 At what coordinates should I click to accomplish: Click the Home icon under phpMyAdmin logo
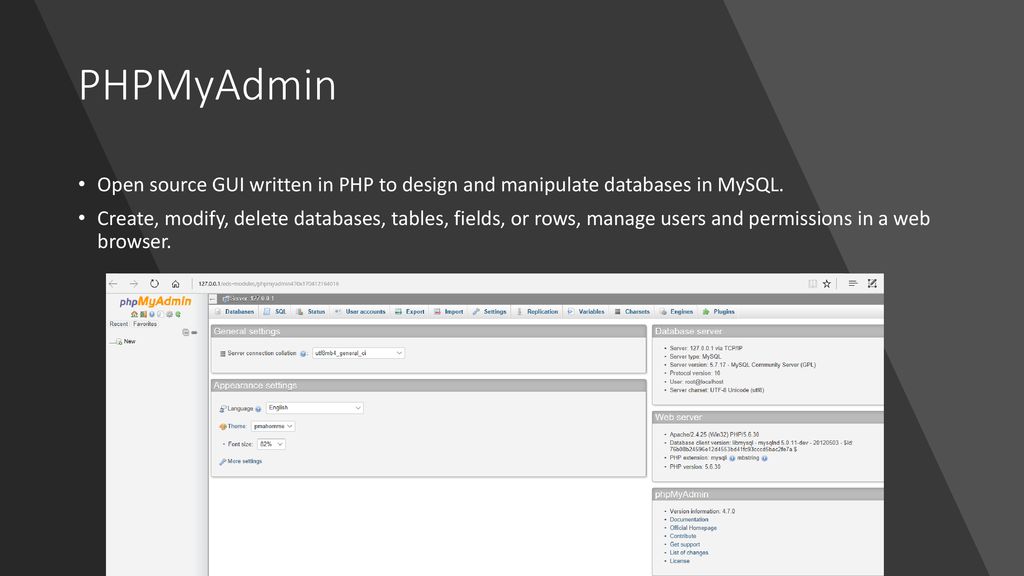(x=134, y=314)
